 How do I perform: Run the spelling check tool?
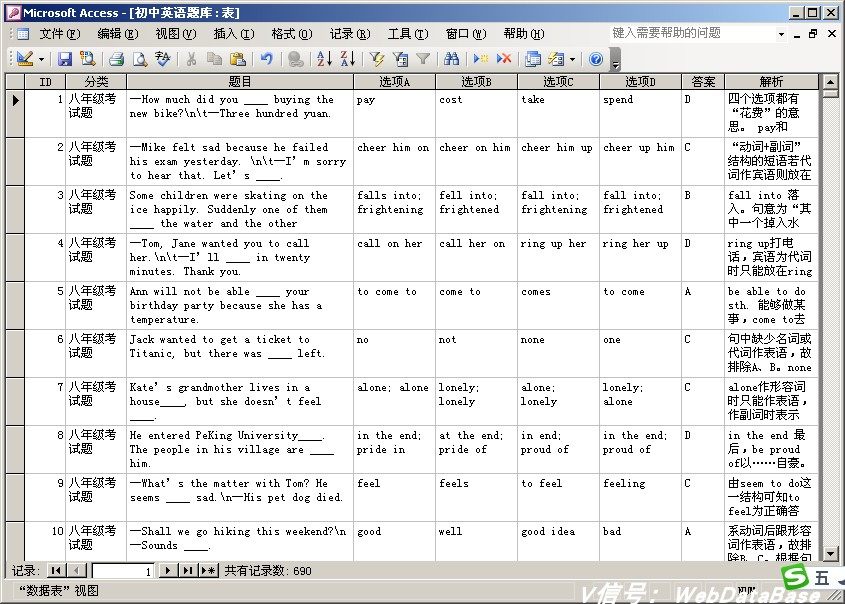163,59
